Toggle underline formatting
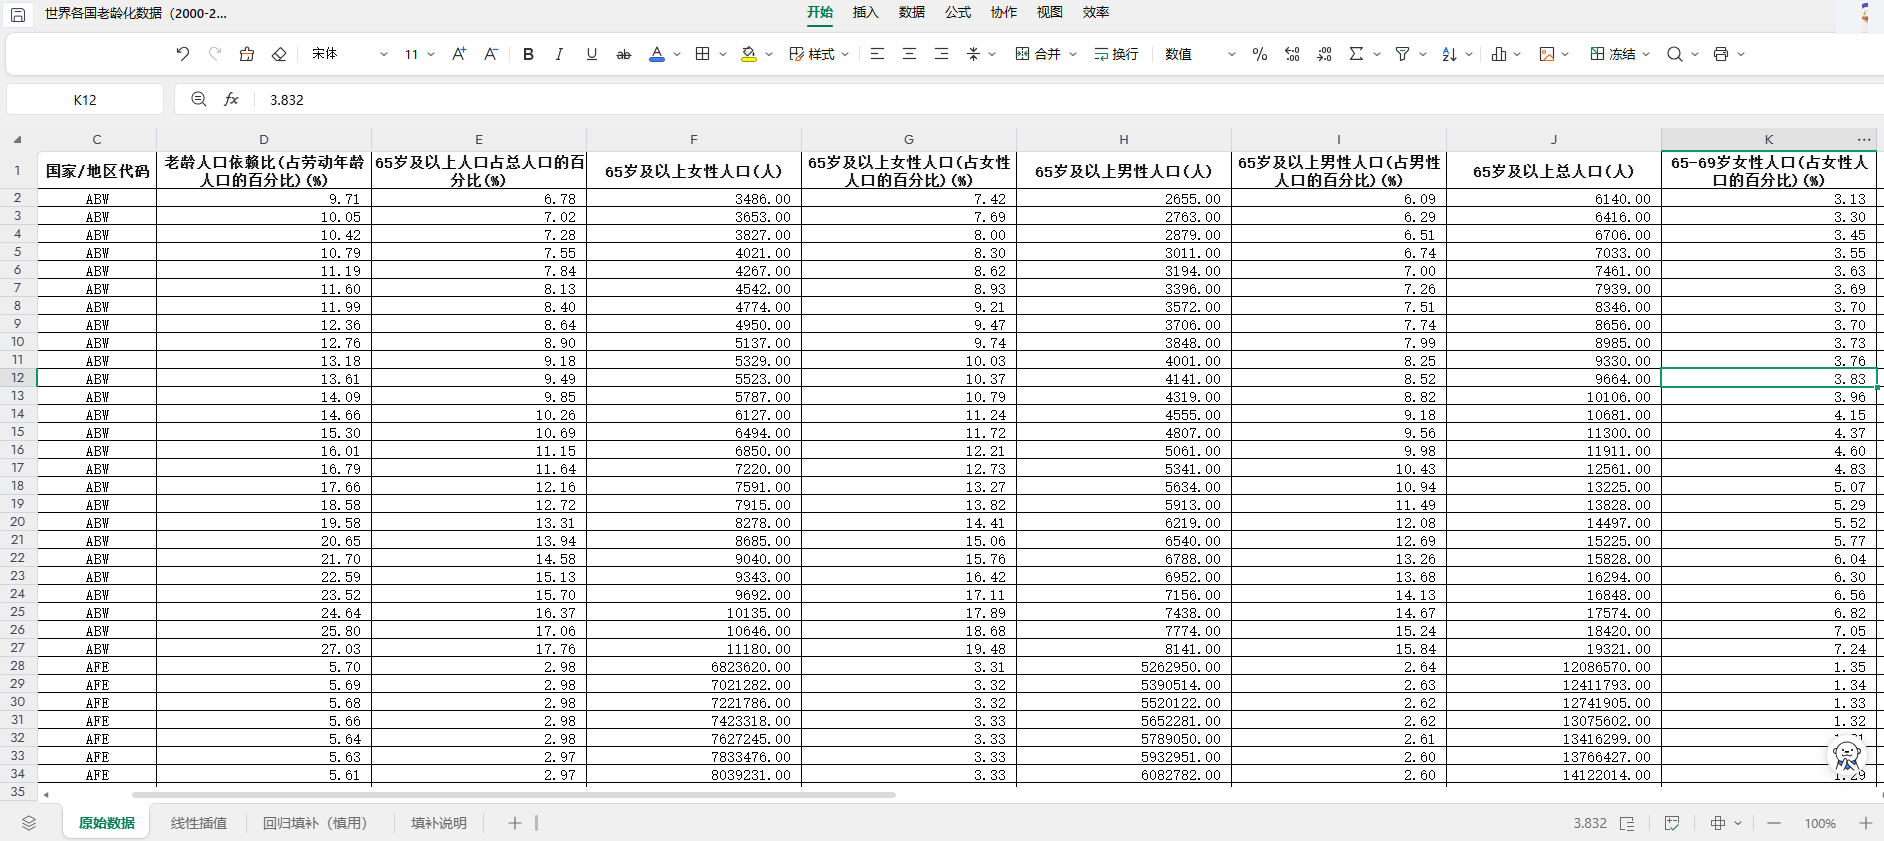This screenshot has height=841, width=1884. coord(592,54)
